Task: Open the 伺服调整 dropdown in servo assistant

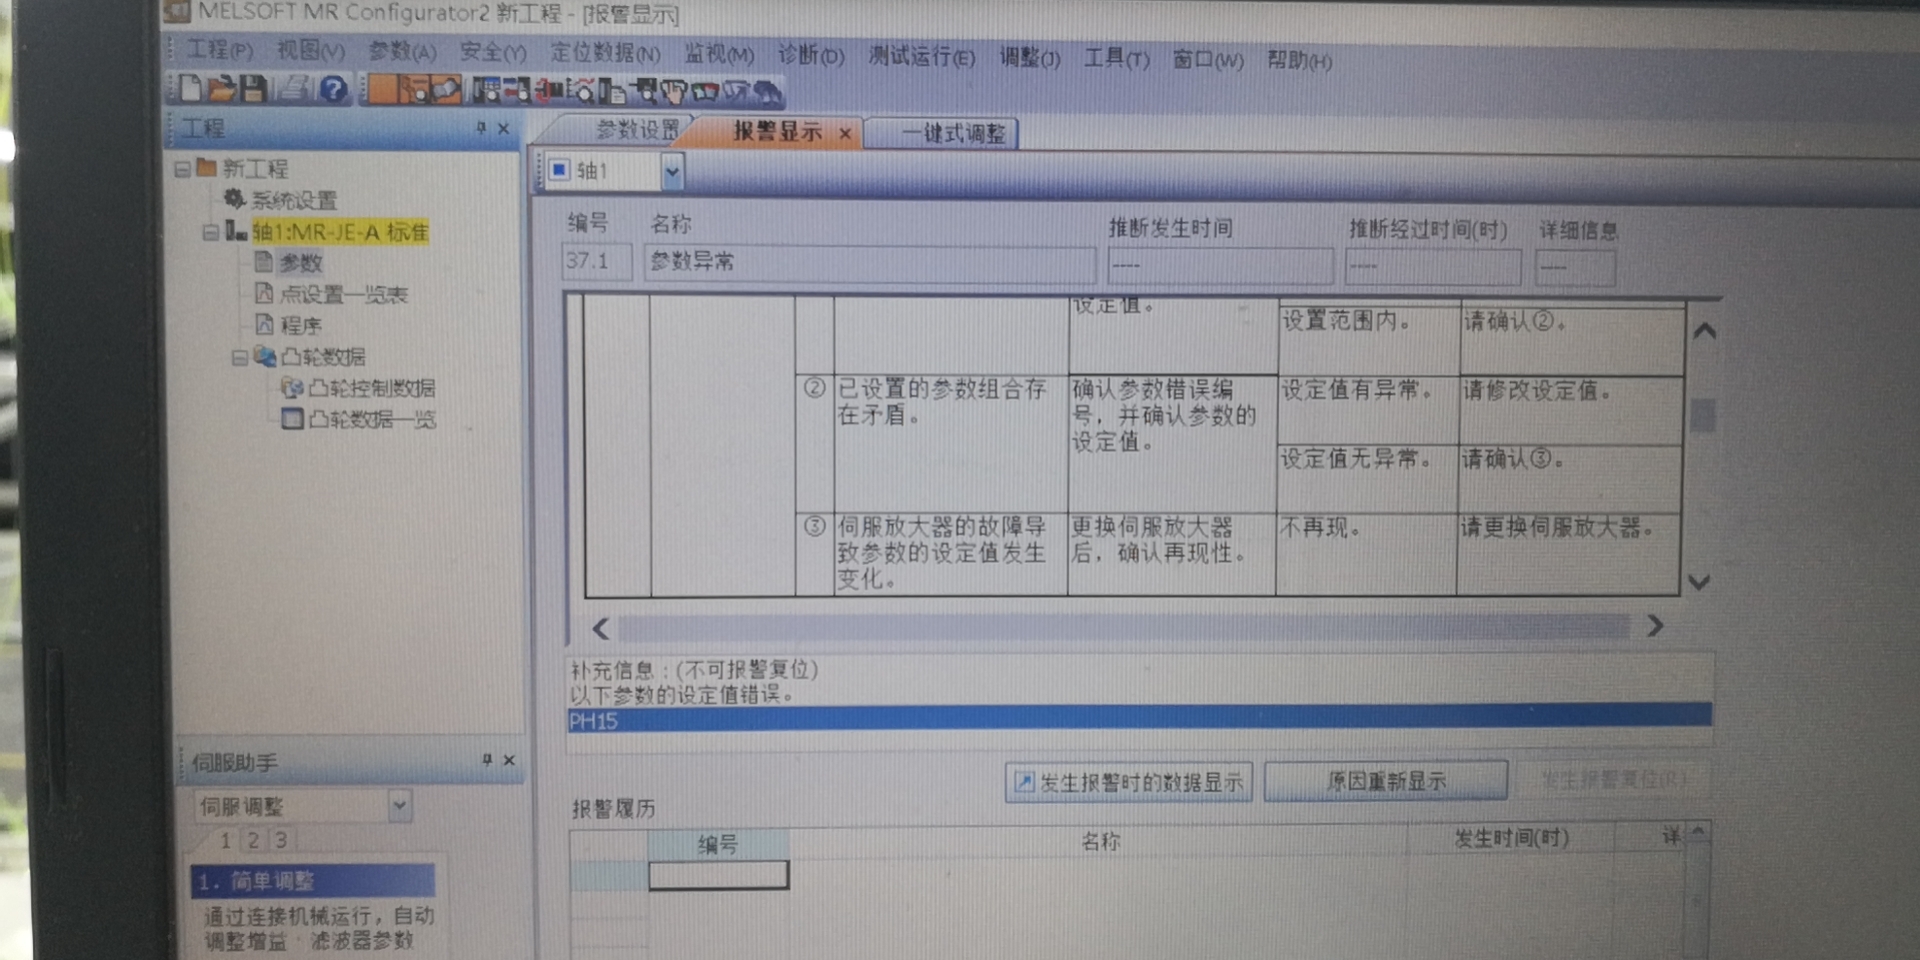Action: tap(399, 805)
